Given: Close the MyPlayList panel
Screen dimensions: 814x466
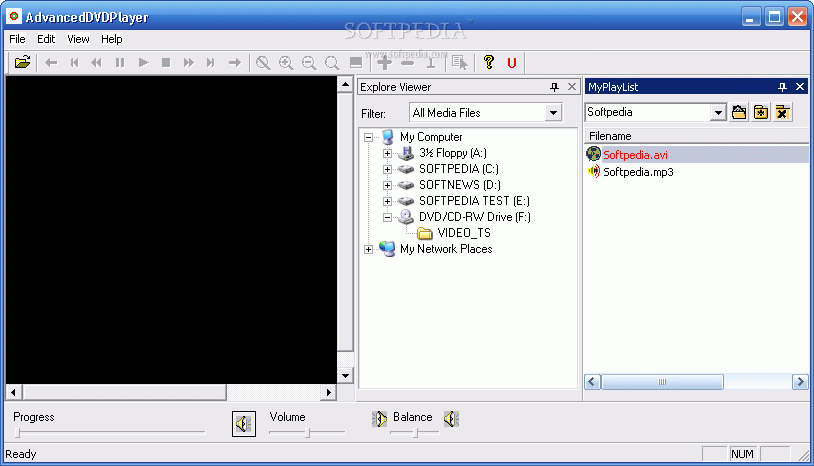Looking at the screenshot, I should pyautogui.click(x=800, y=87).
